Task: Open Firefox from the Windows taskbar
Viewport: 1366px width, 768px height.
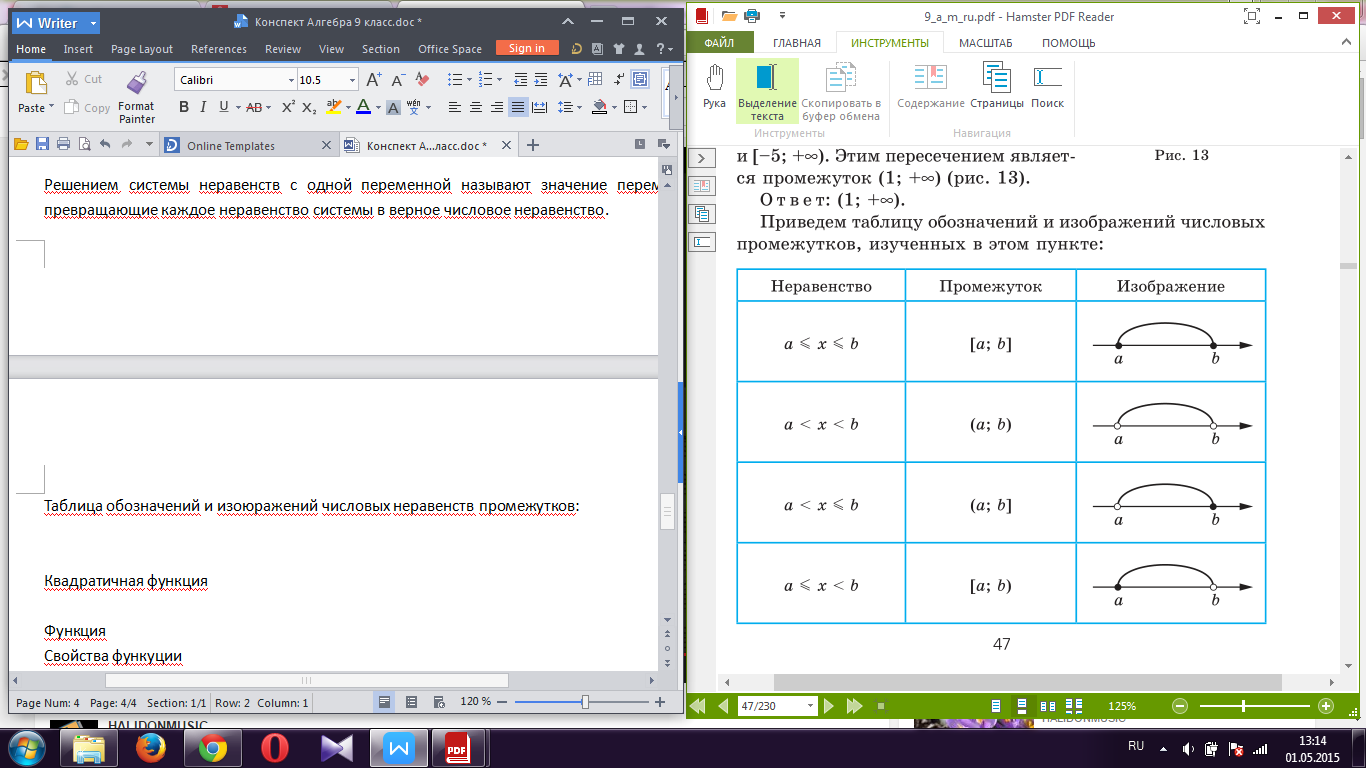Action: pos(151,748)
